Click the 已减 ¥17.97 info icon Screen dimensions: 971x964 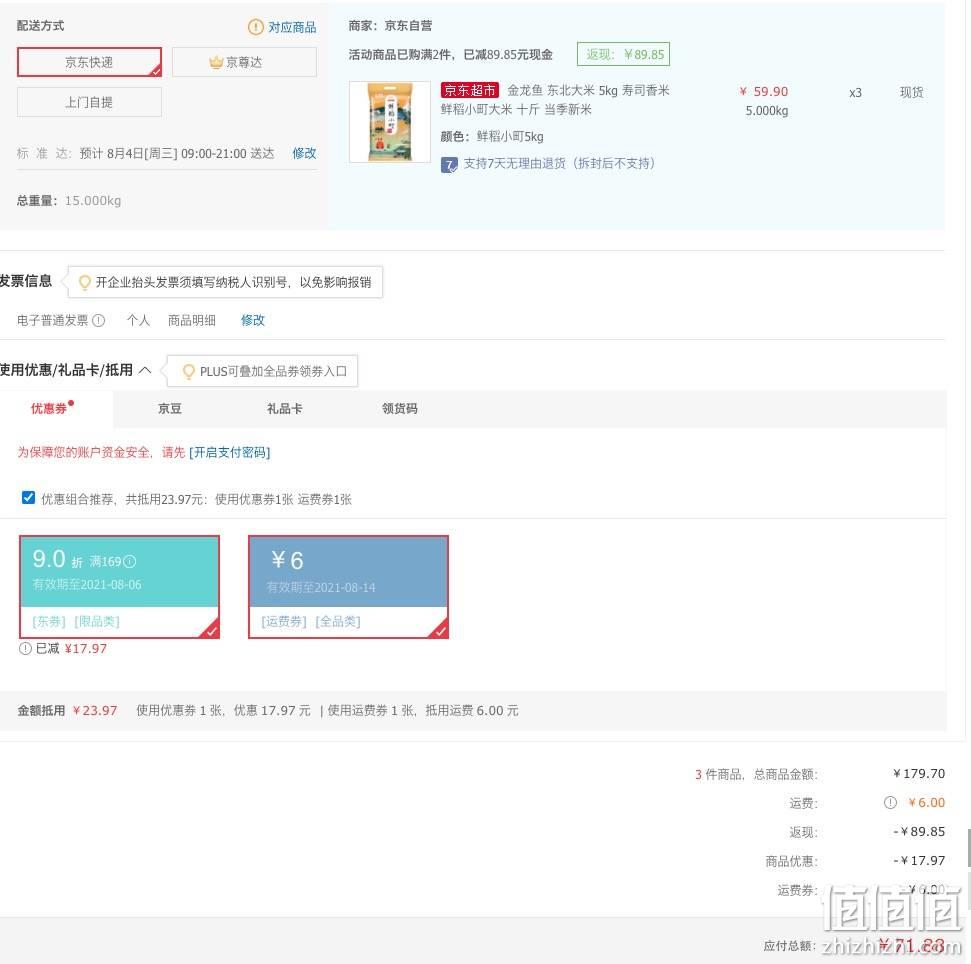25,649
